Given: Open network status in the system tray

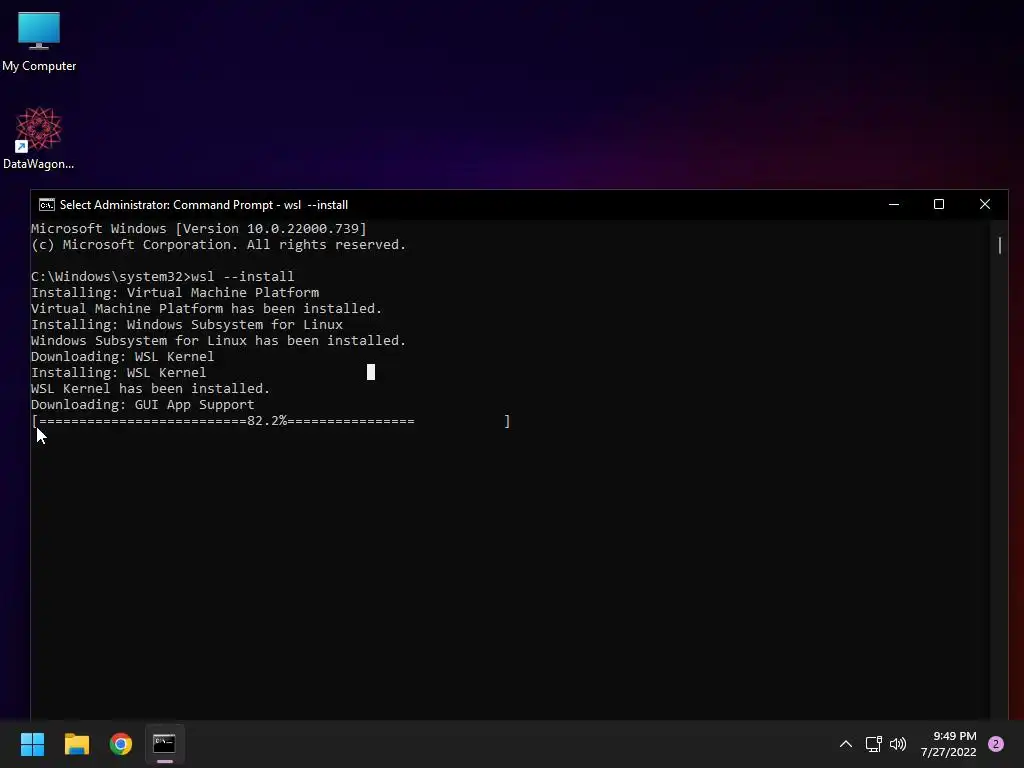Looking at the screenshot, I should point(873,744).
